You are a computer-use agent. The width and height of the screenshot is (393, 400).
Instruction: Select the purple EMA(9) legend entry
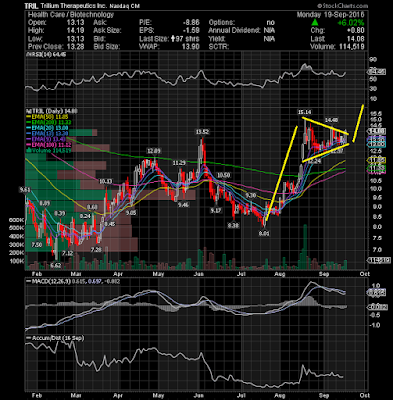pos(47,139)
